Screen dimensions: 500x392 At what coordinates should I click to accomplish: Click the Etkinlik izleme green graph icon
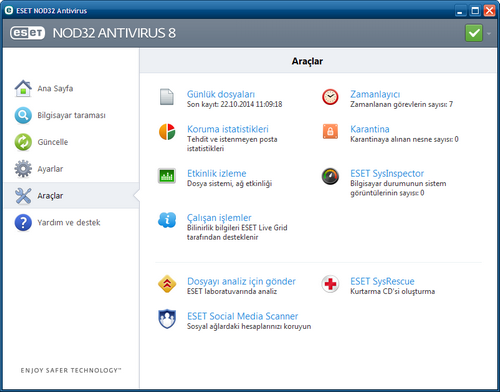point(167,176)
